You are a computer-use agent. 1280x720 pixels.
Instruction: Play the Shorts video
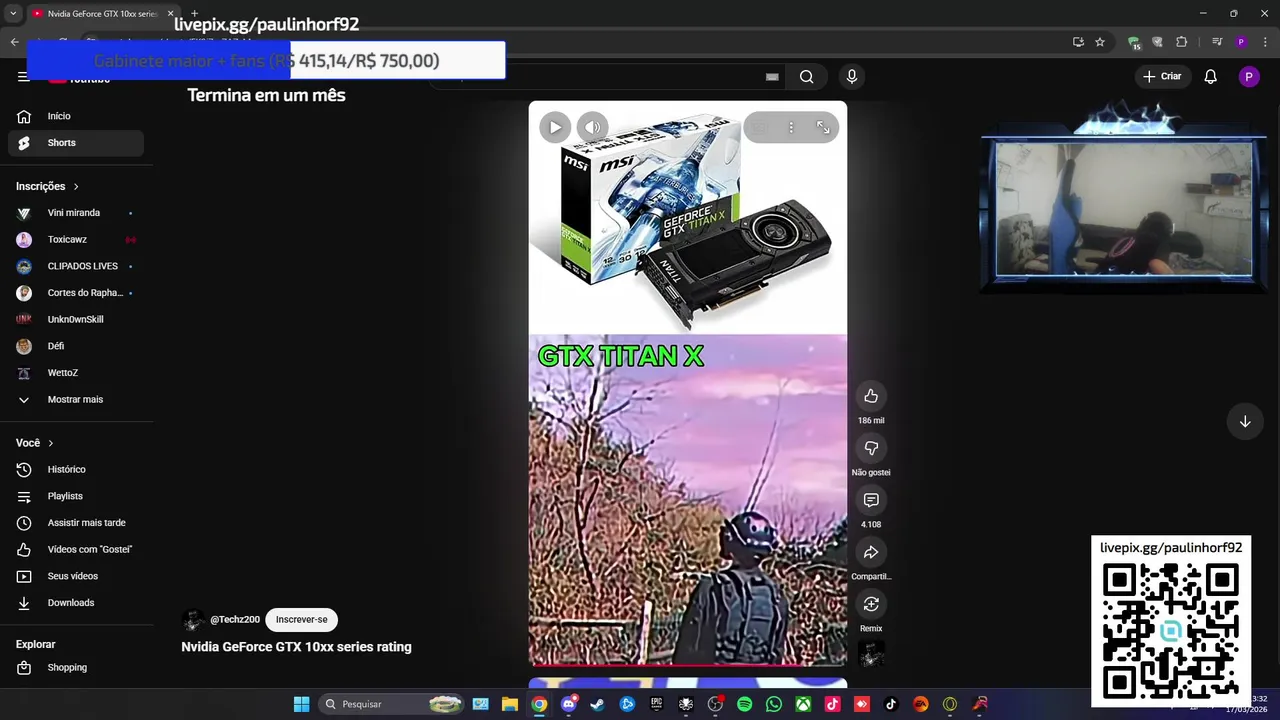[555, 127]
